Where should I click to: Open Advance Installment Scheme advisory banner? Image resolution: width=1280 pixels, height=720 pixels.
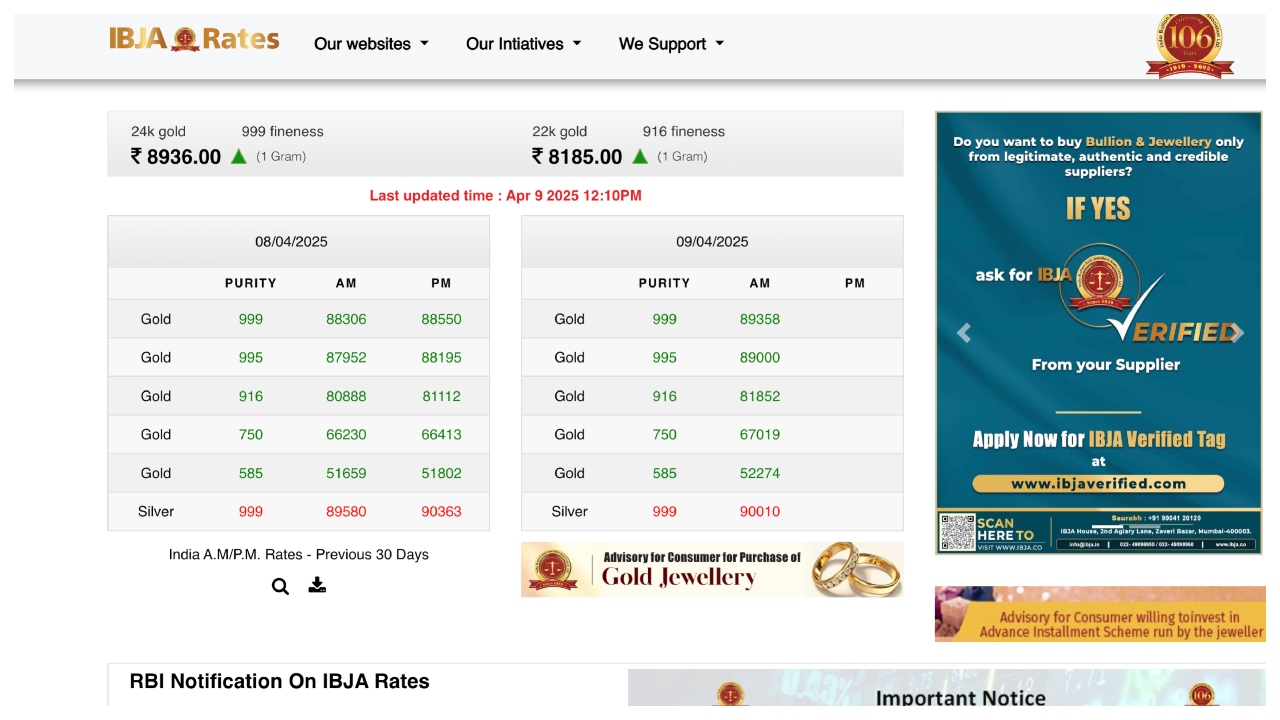1099,614
